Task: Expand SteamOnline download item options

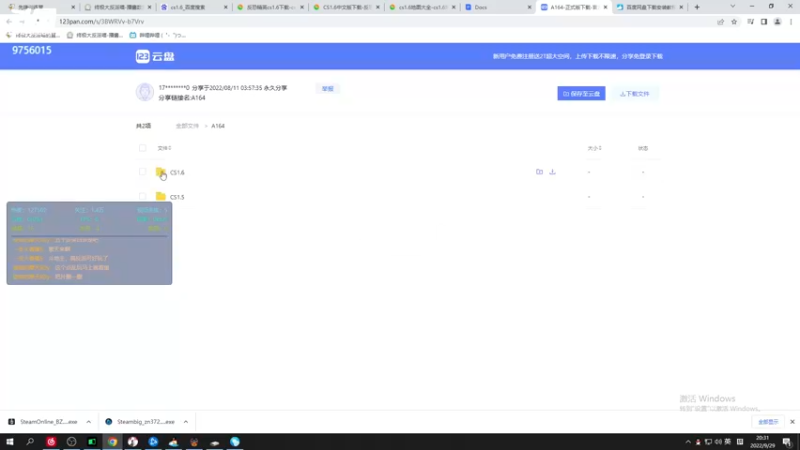Action: point(89,422)
